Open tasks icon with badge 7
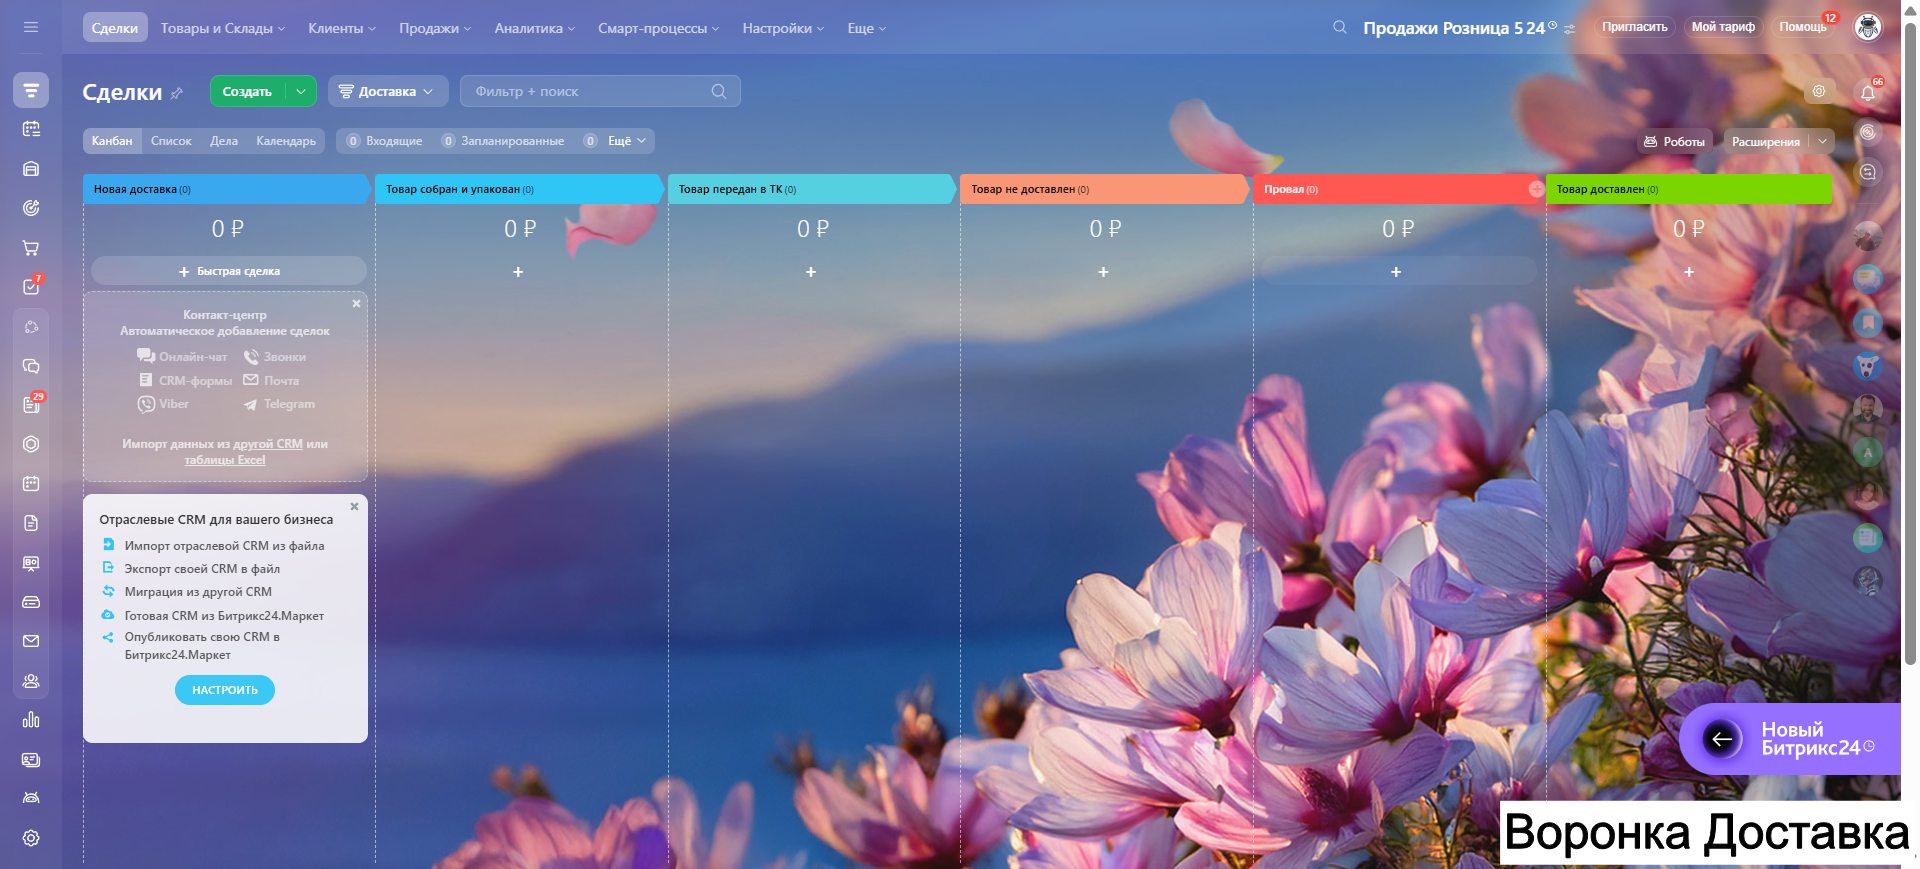 click(31, 287)
